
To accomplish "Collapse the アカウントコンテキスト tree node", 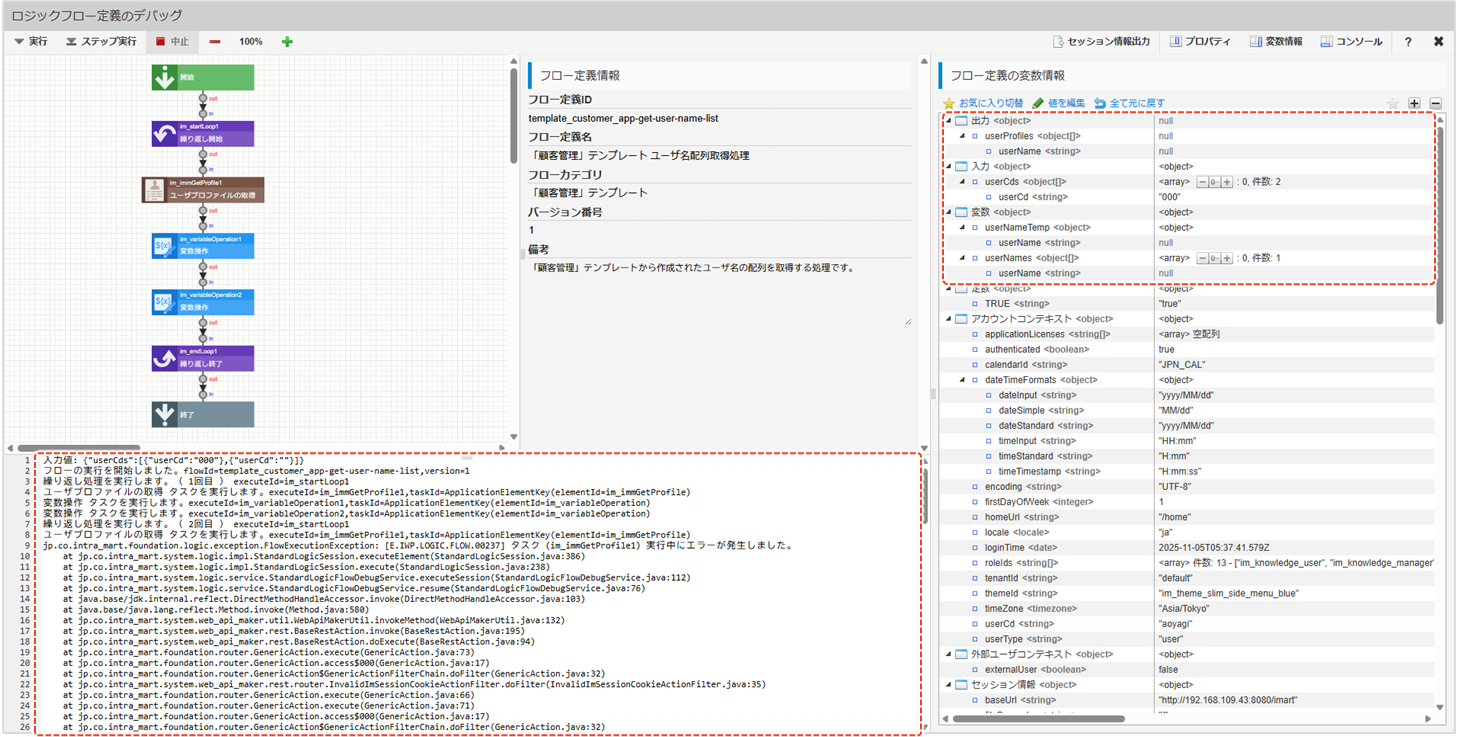I will (949, 319).
